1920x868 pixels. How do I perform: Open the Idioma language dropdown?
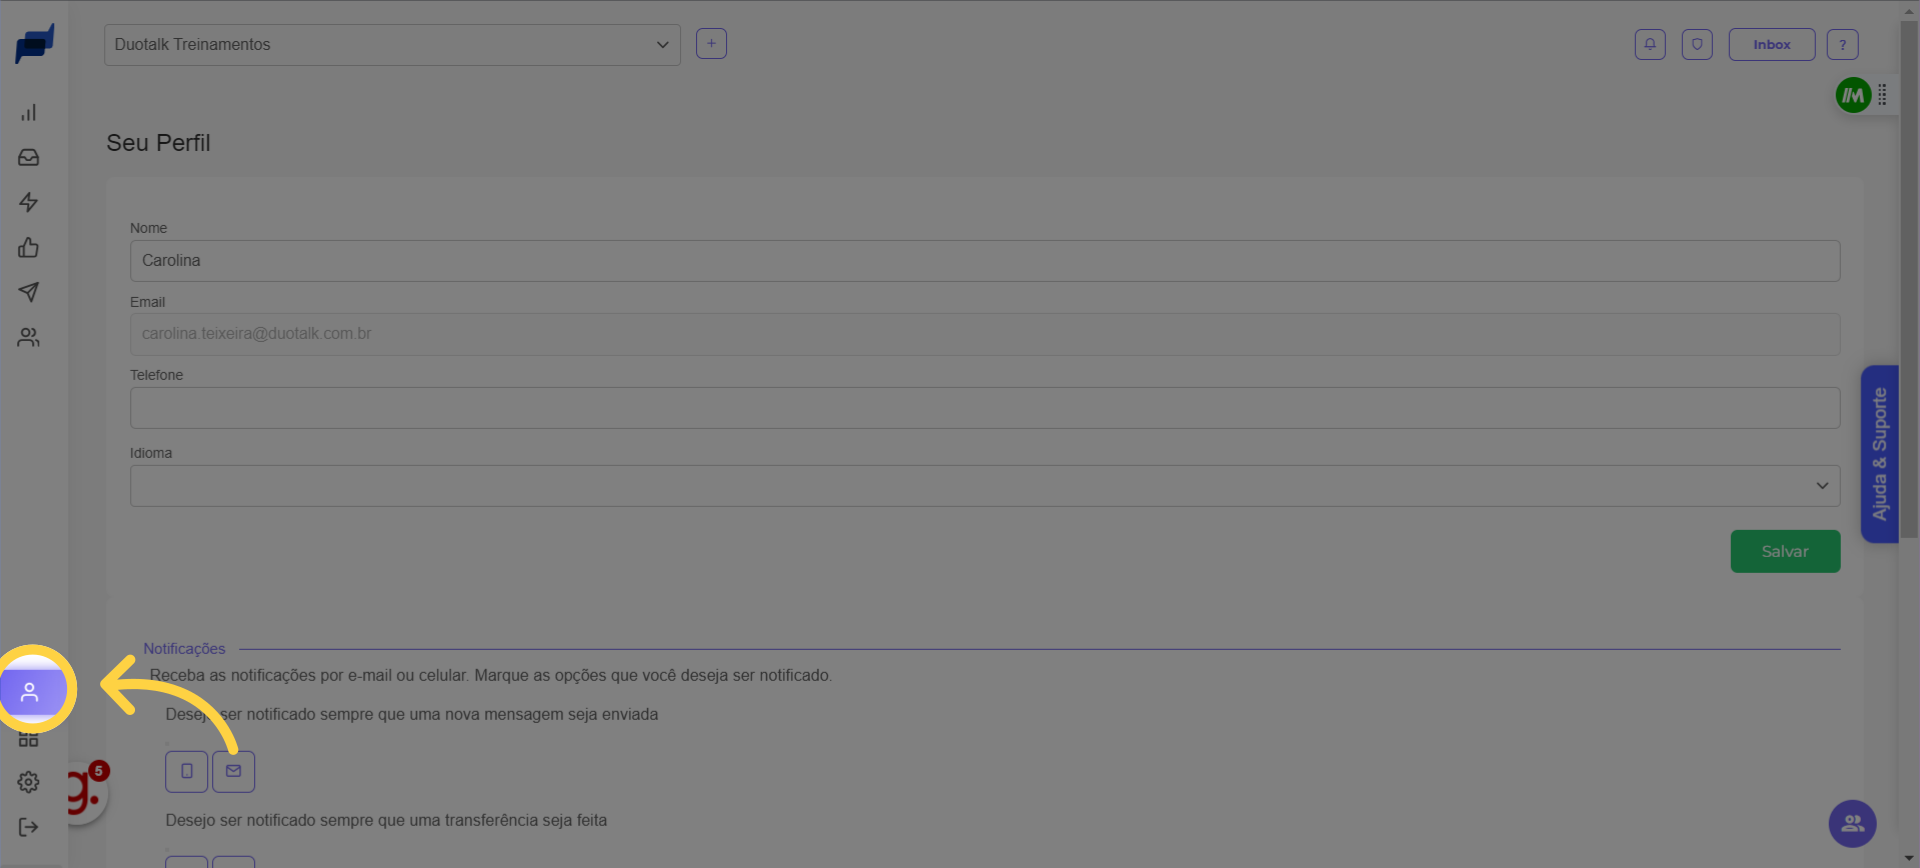click(x=984, y=486)
